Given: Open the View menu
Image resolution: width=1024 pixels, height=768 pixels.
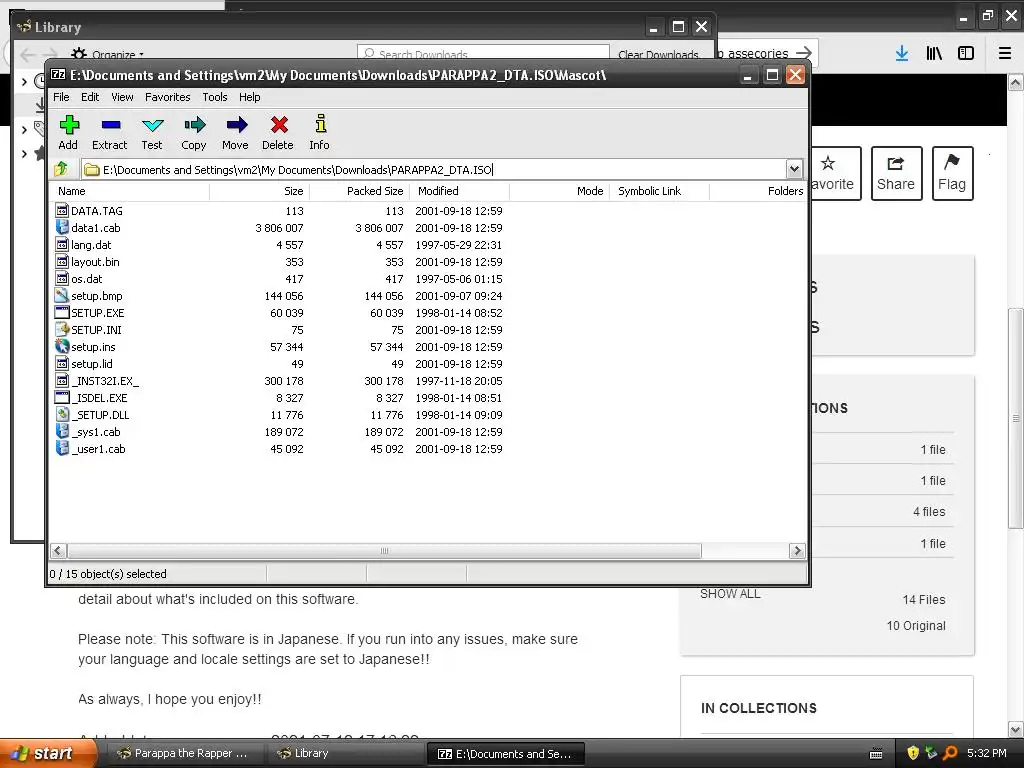Looking at the screenshot, I should (122, 97).
